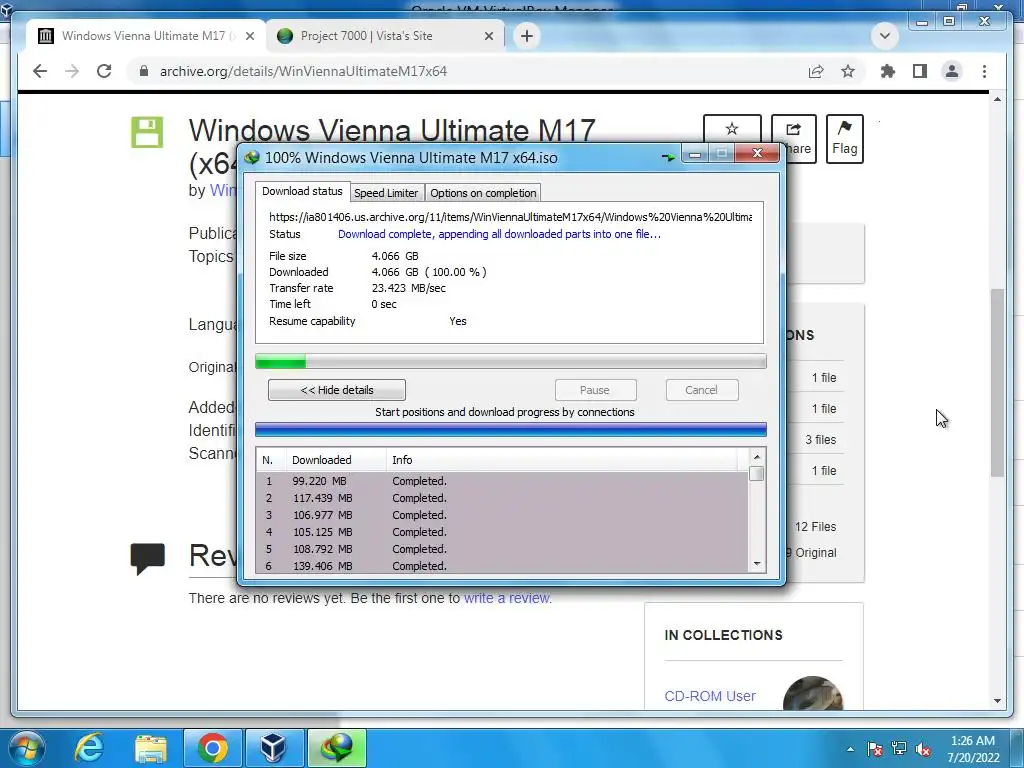Launch Internet Explorer from taskbar
Image resolution: width=1024 pixels, height=768 pixels.
89,748
